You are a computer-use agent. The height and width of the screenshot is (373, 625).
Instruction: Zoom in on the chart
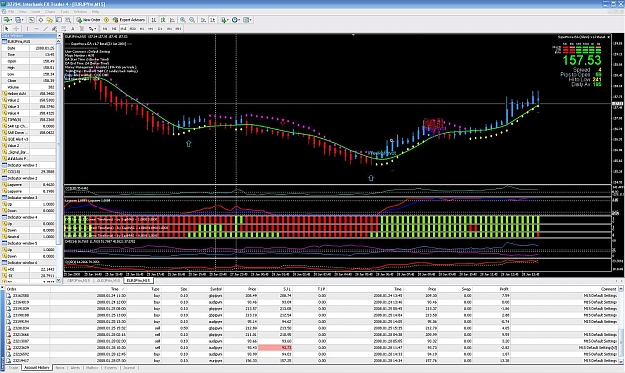pos(183,20)
